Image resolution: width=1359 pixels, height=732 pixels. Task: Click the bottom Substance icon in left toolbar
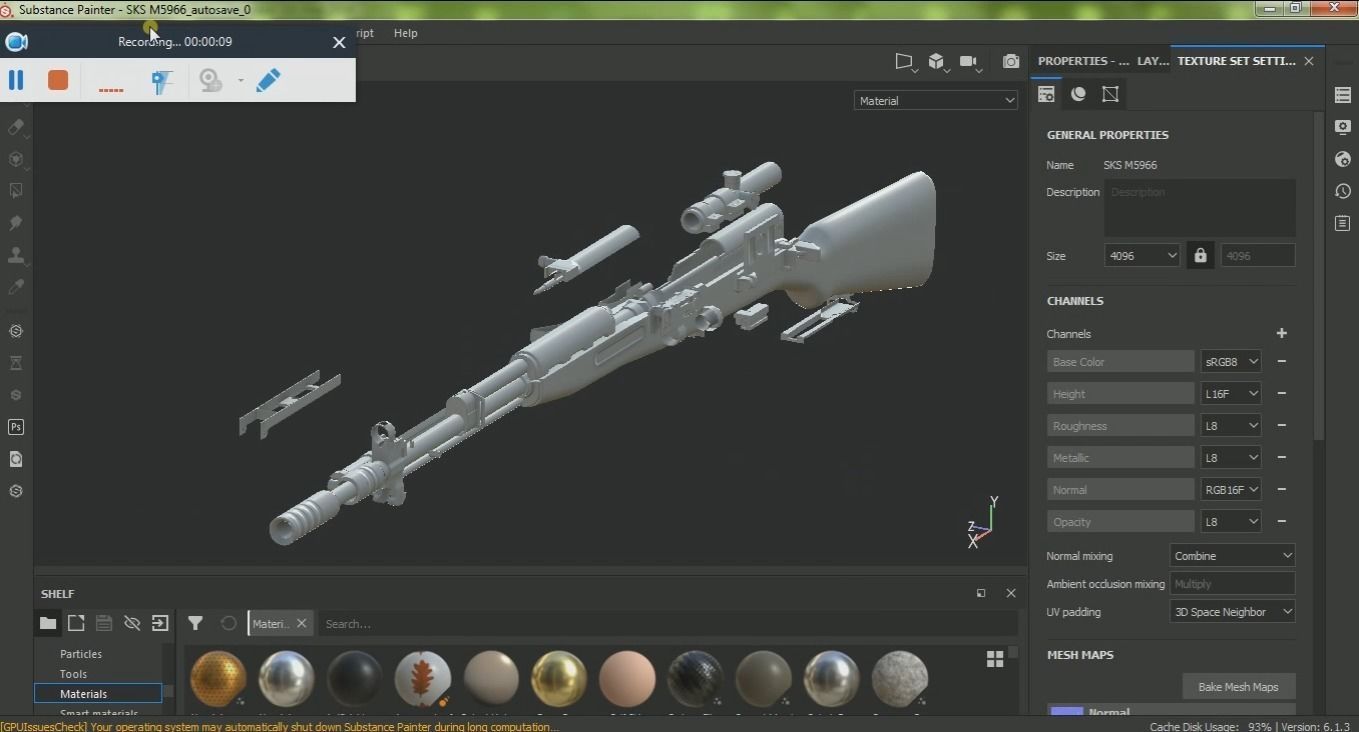tap(16, 491)
